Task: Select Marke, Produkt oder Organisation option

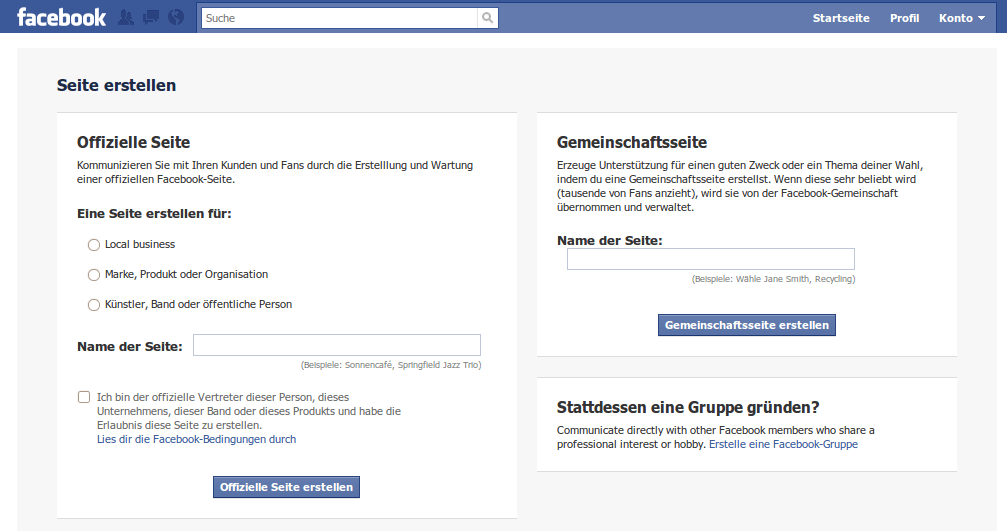Action: [94, 275]
